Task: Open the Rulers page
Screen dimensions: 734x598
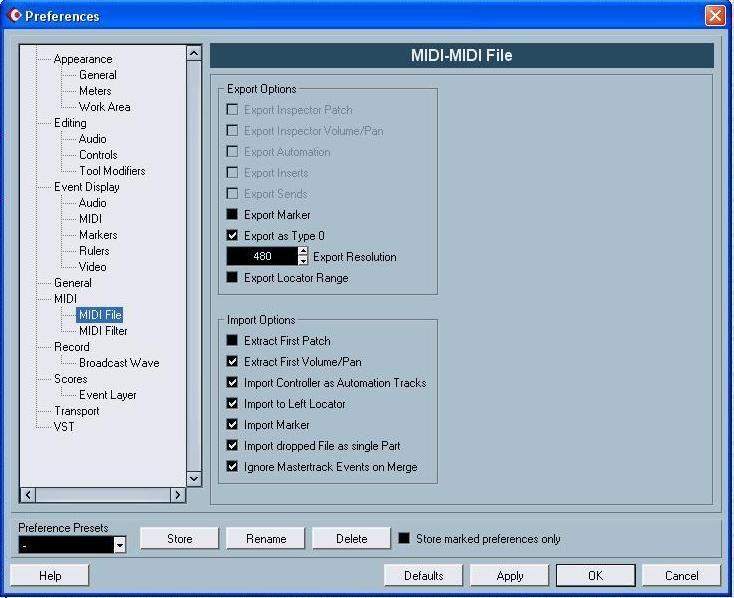Action: (94, 251)
